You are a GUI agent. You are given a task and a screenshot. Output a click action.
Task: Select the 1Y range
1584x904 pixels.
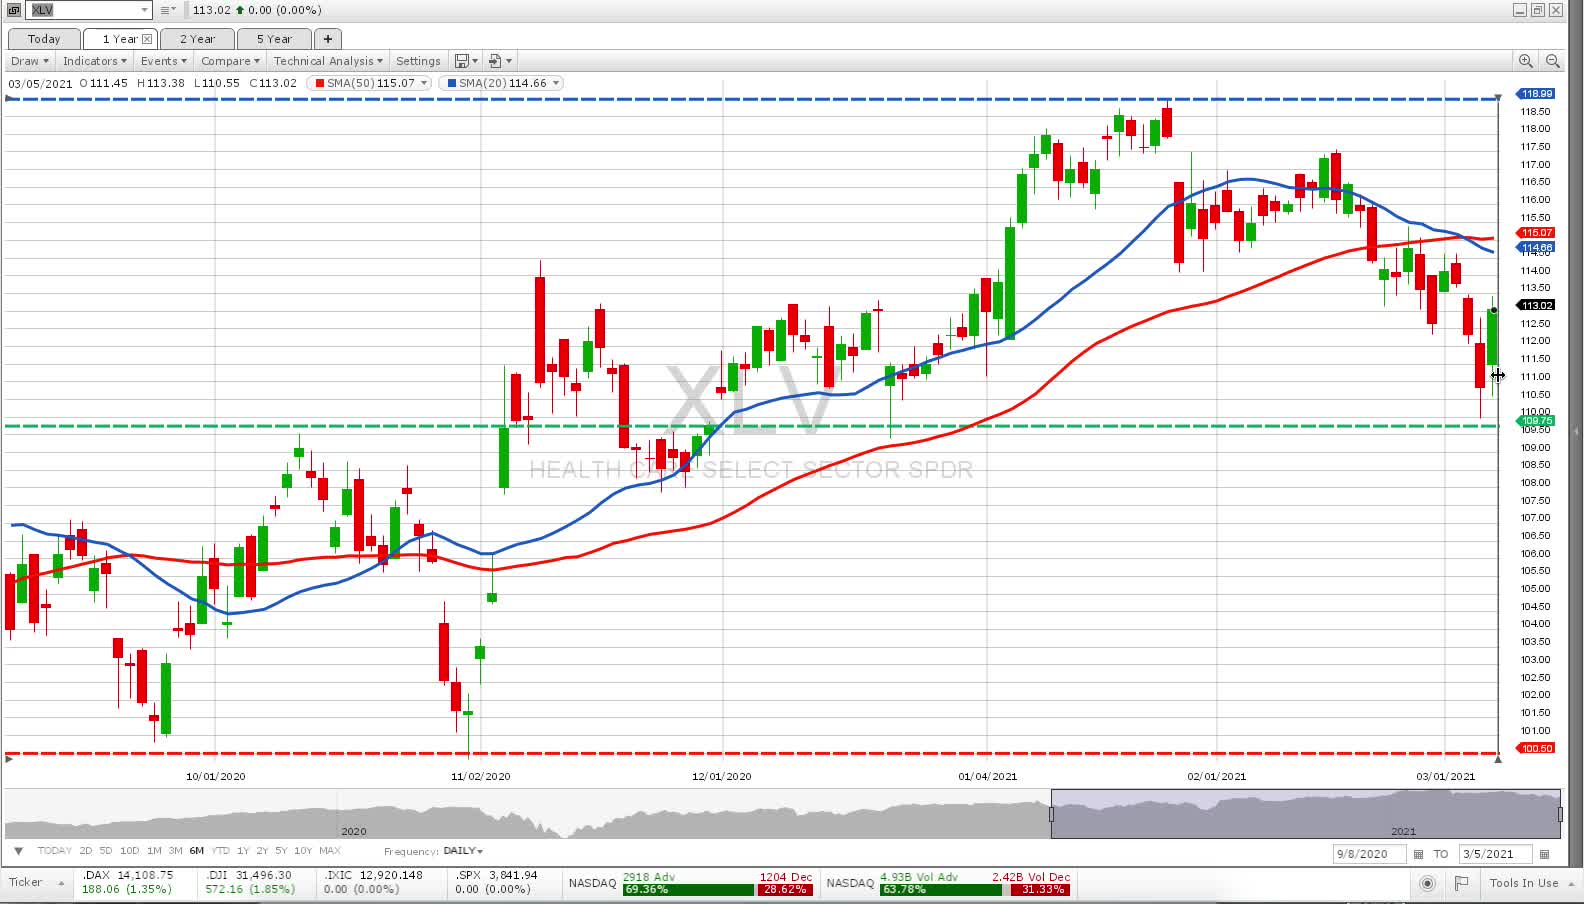coord(242,851)
